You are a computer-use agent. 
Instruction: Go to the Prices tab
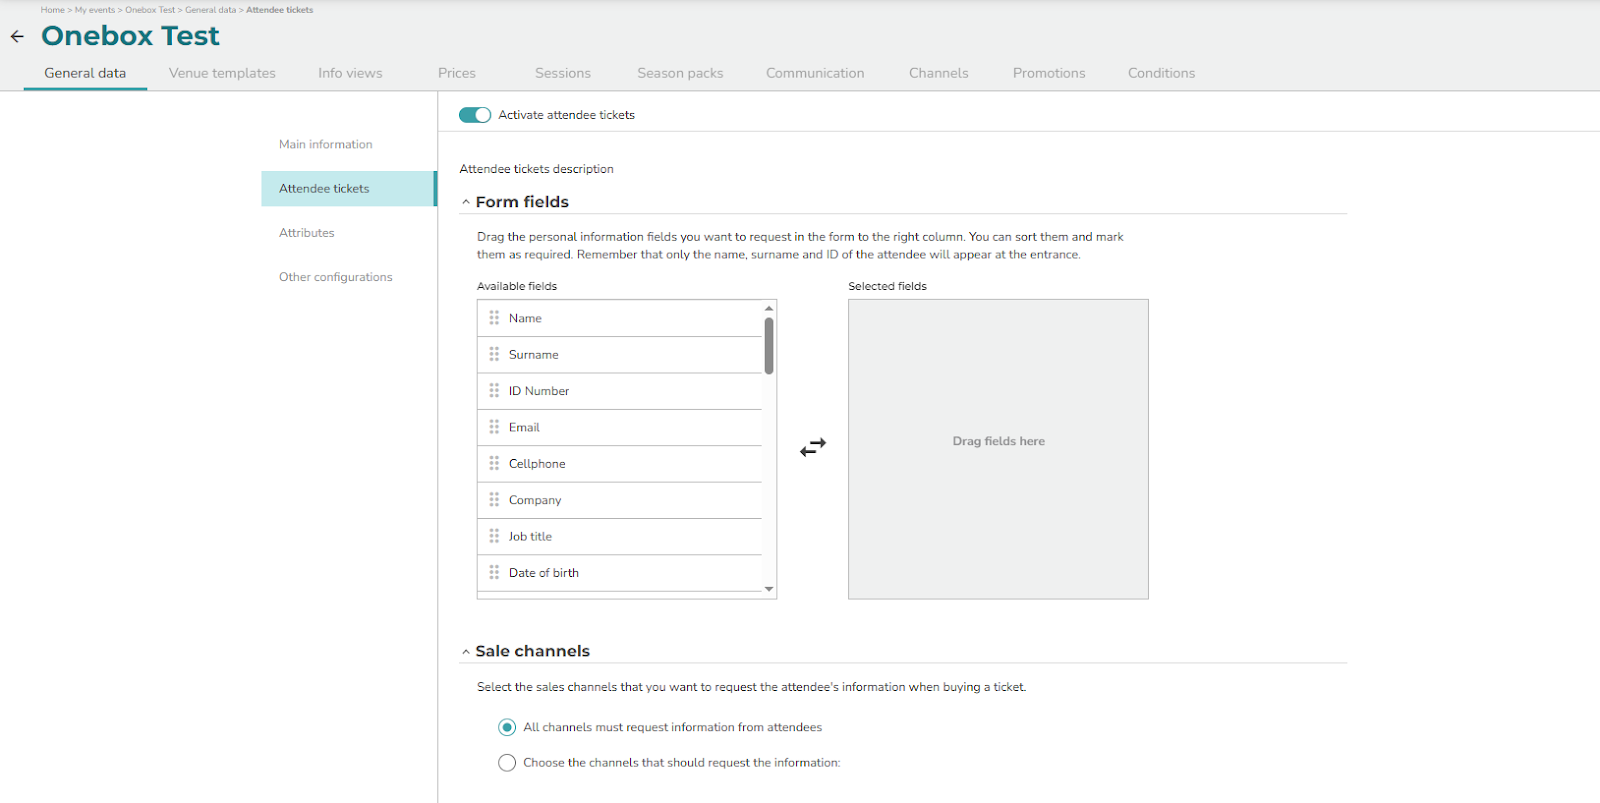(457, 73)
